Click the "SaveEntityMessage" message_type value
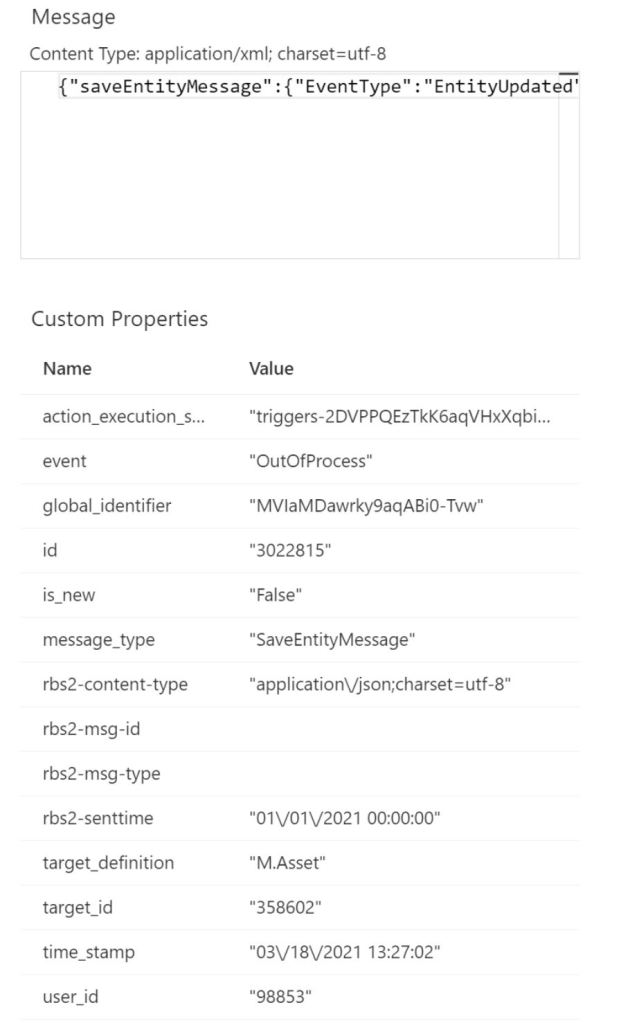The width and height of the screenshot is (621, 1023). [x=332, y=639]
